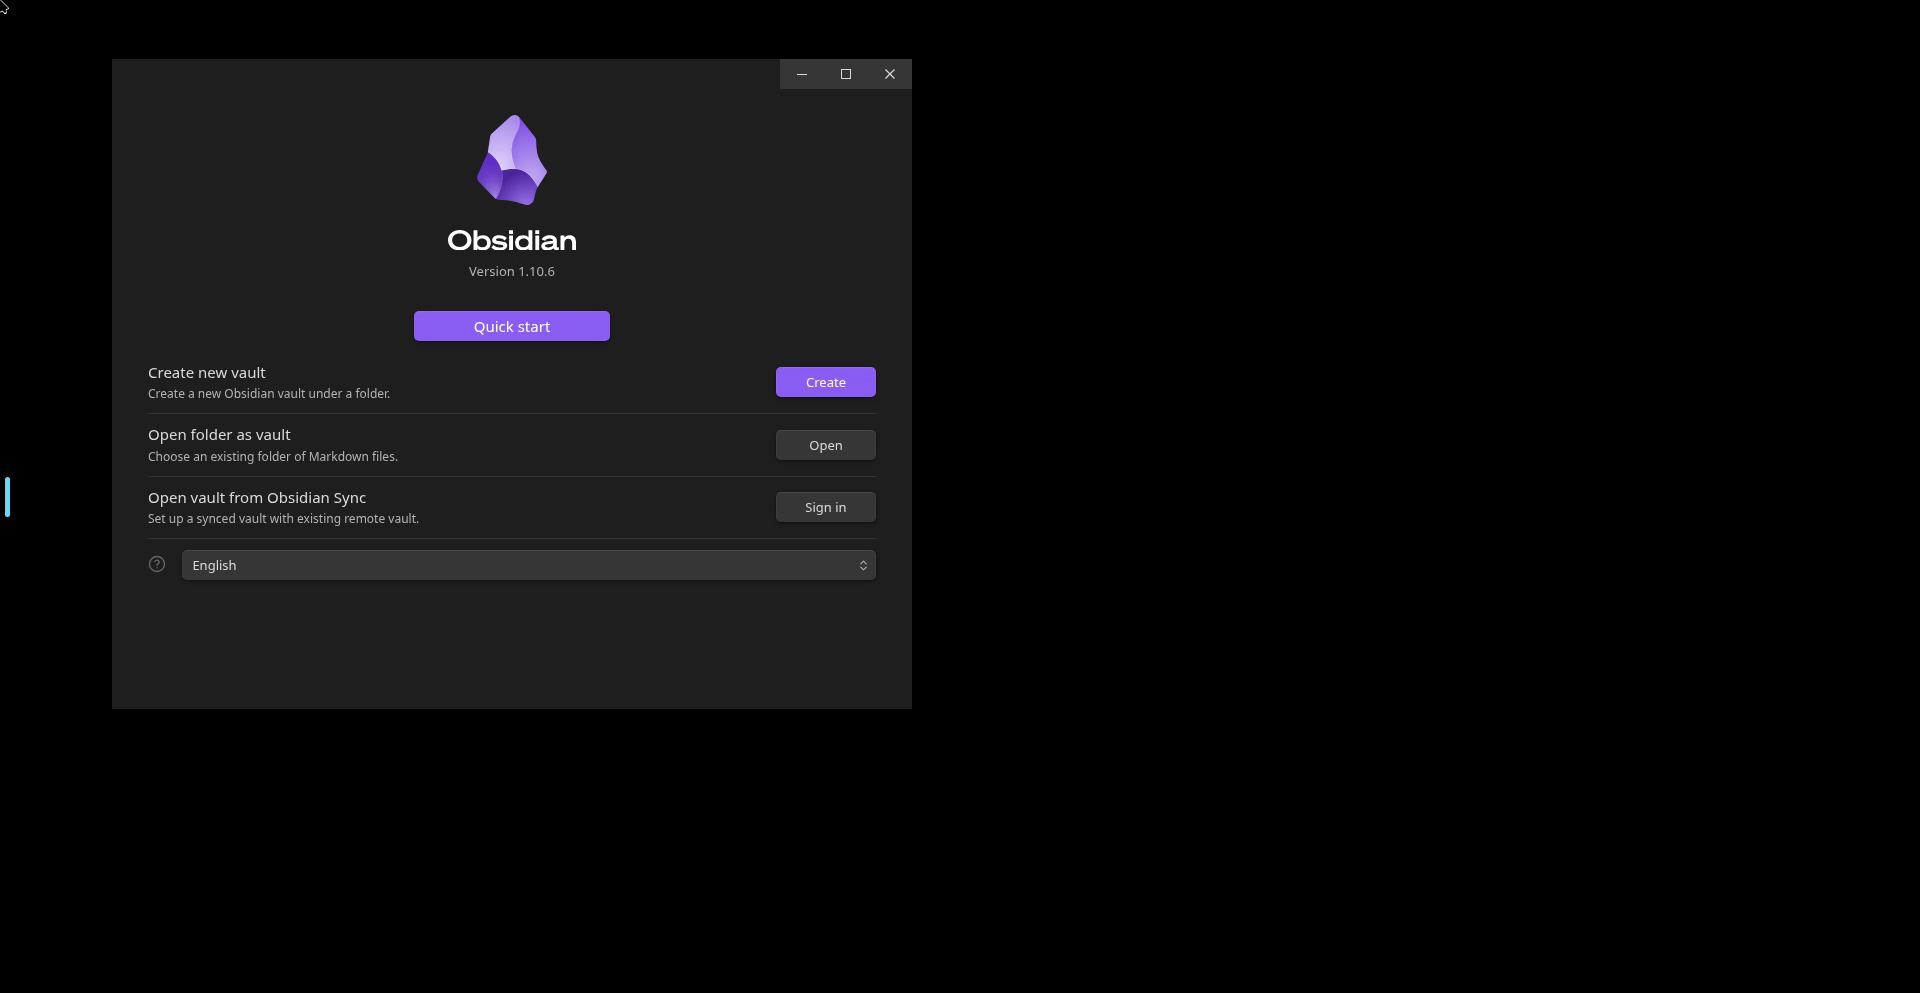Click 'Choose an existing folder of Markdown files' description
Screen dimensions: 1920x993
click(x=273, y=456)
